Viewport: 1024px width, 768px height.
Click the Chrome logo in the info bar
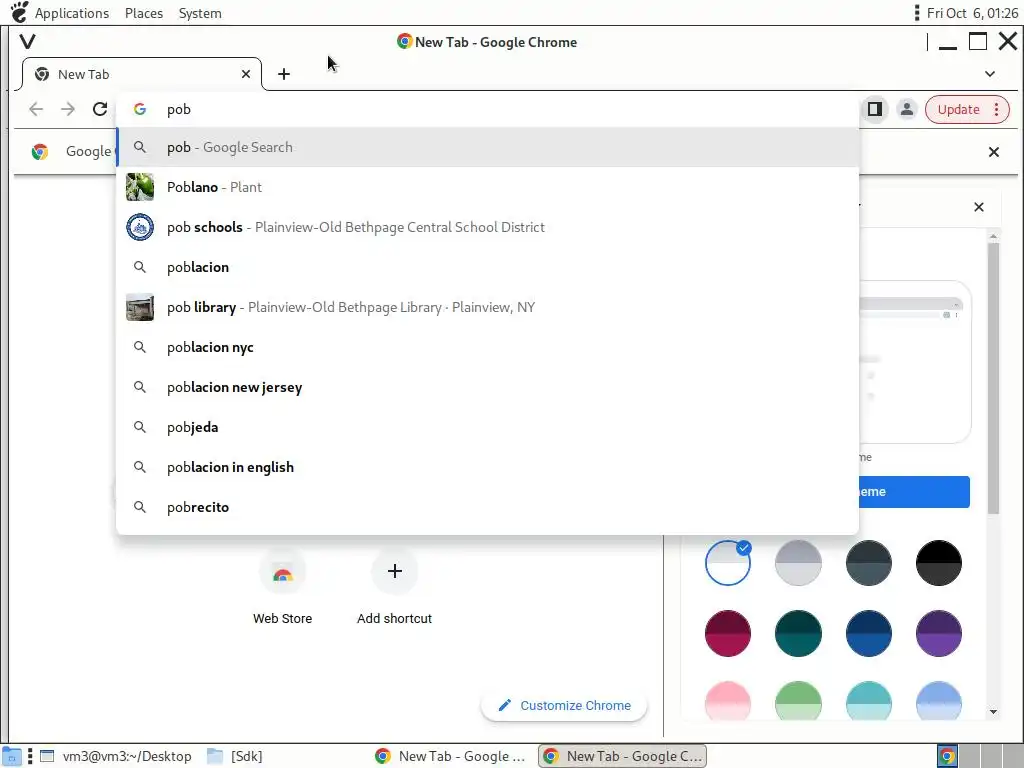point(40,152)
